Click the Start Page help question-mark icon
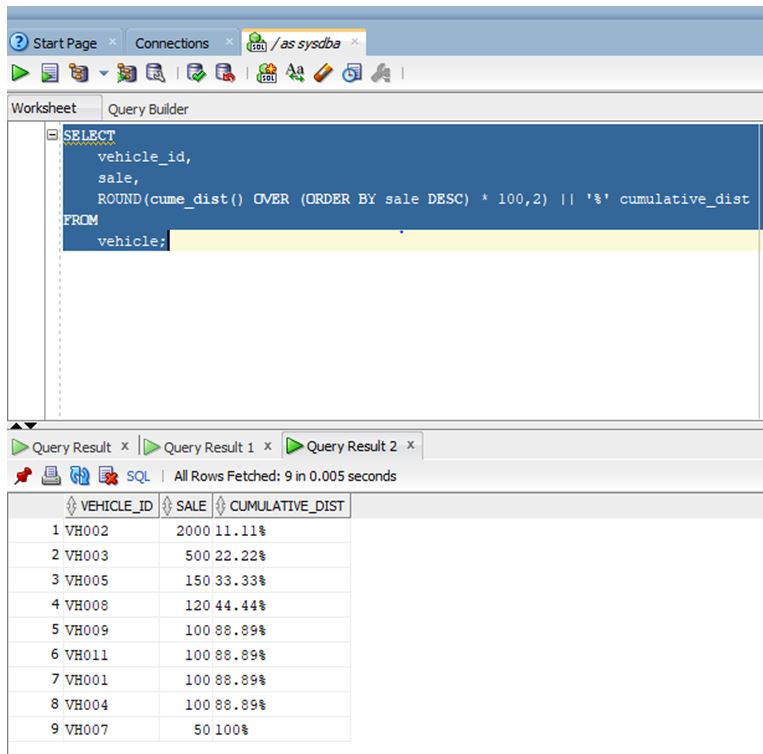 coord(19,42)
